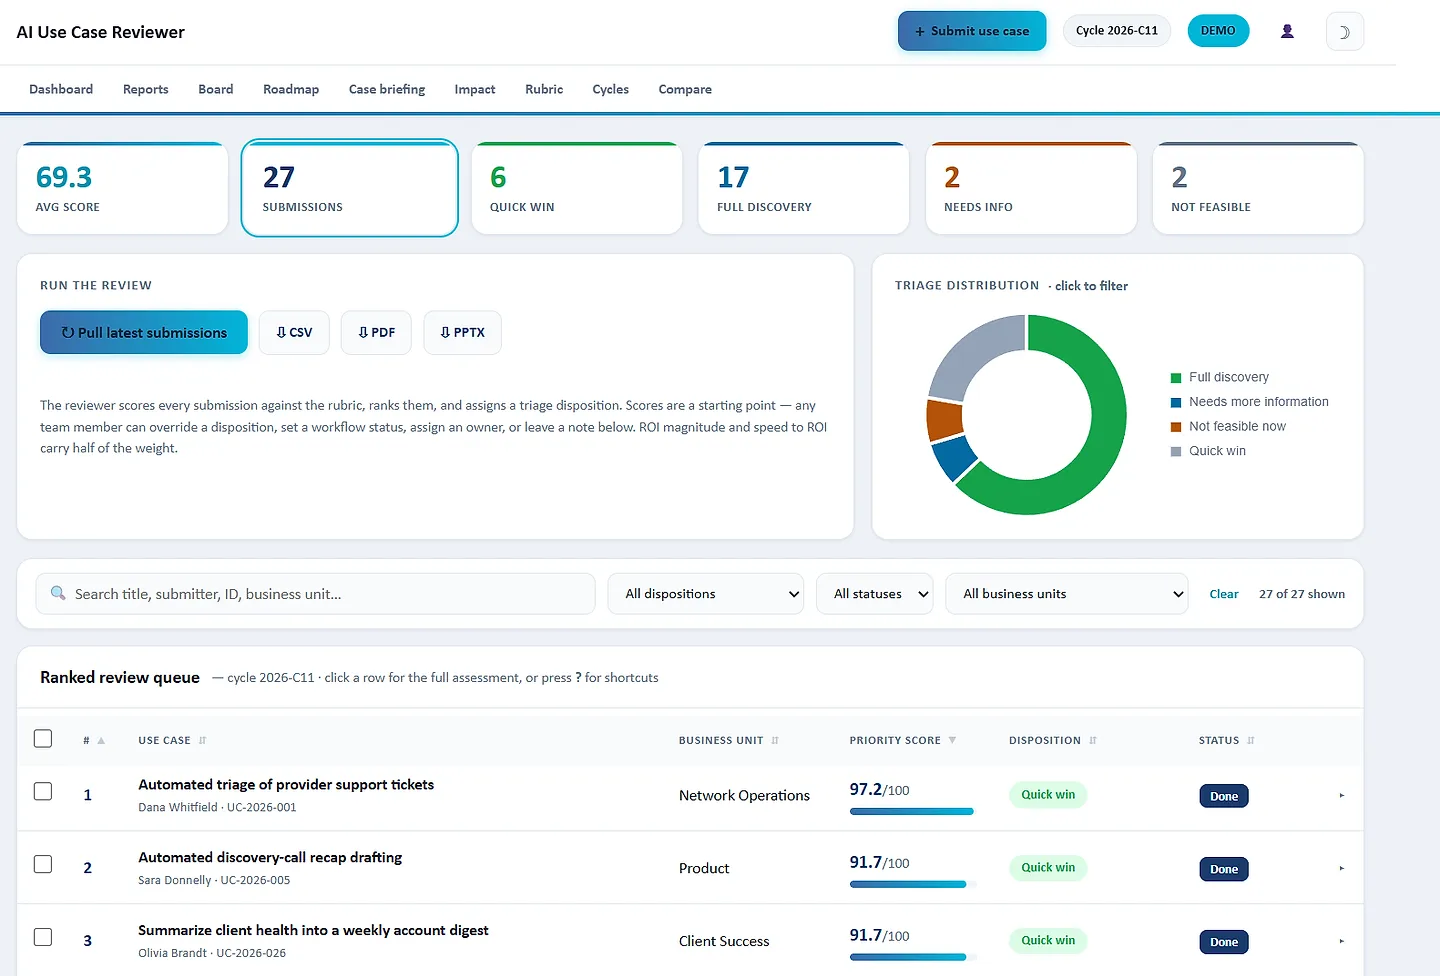Screen dimensions: 1440x976
Task: Open the All statuses dropdown
Action: [875, 594]
